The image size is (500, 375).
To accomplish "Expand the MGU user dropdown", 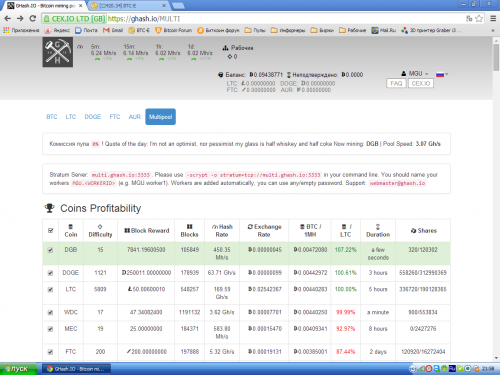I will coord(415,74).
